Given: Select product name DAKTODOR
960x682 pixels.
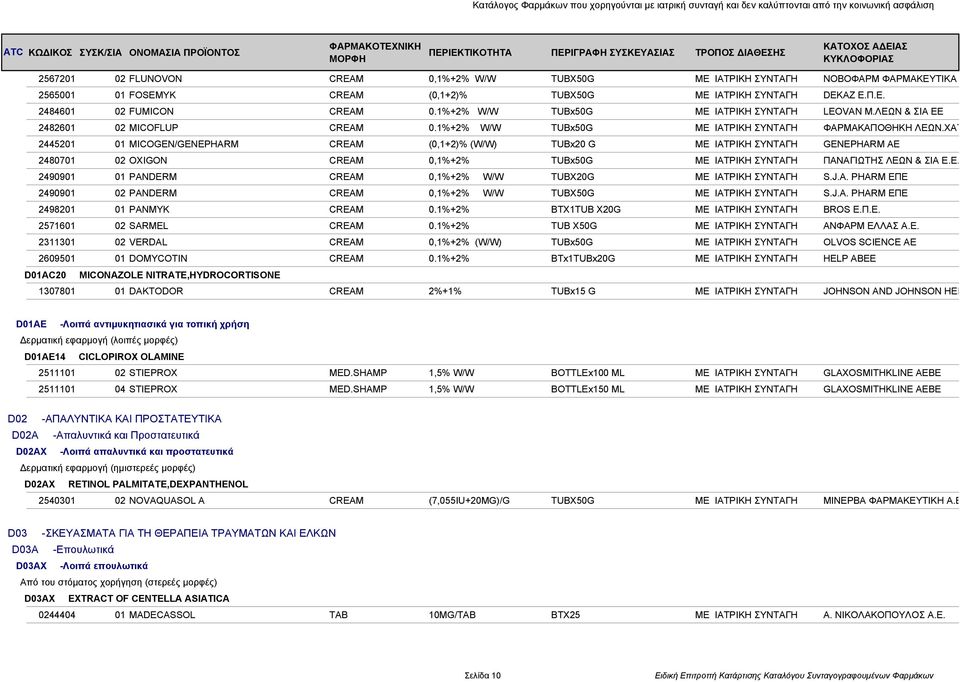Looking at the screenshot, I should tap(156, 291).
